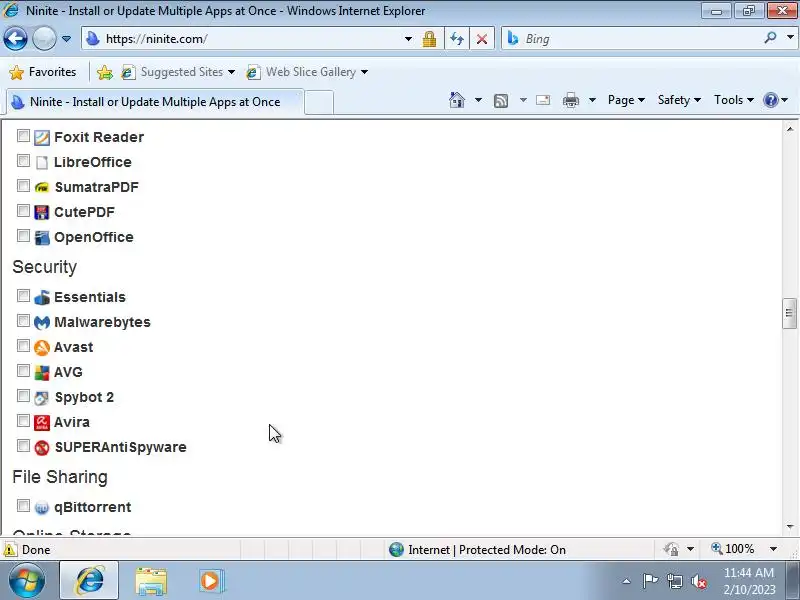Check the OpenOffice checkbox
800x600 pixels.
(23, 236)
